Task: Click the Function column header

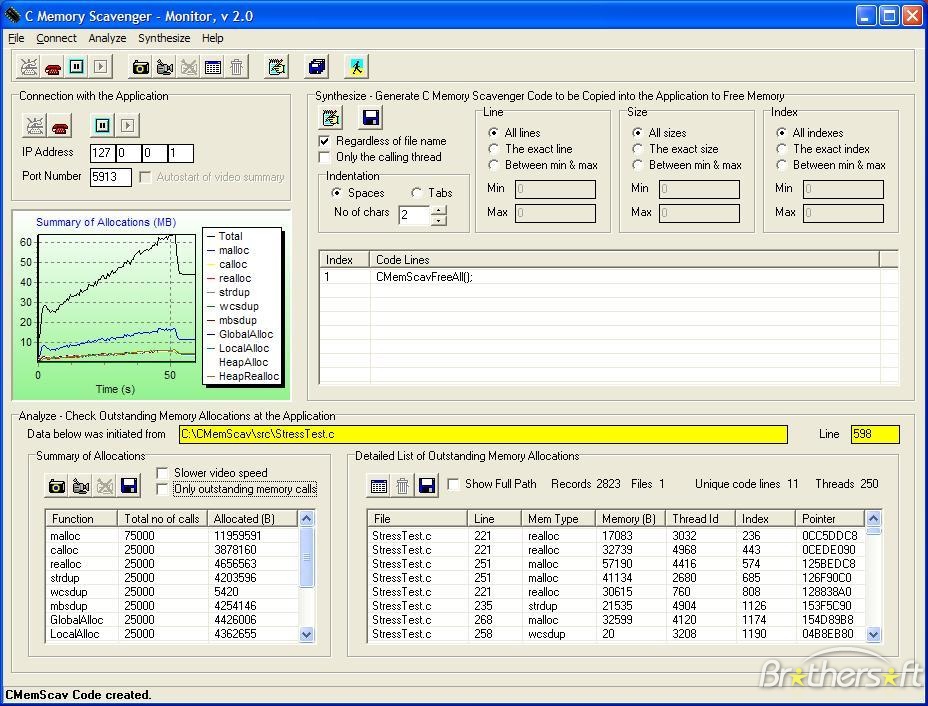Action: [82, 519]
